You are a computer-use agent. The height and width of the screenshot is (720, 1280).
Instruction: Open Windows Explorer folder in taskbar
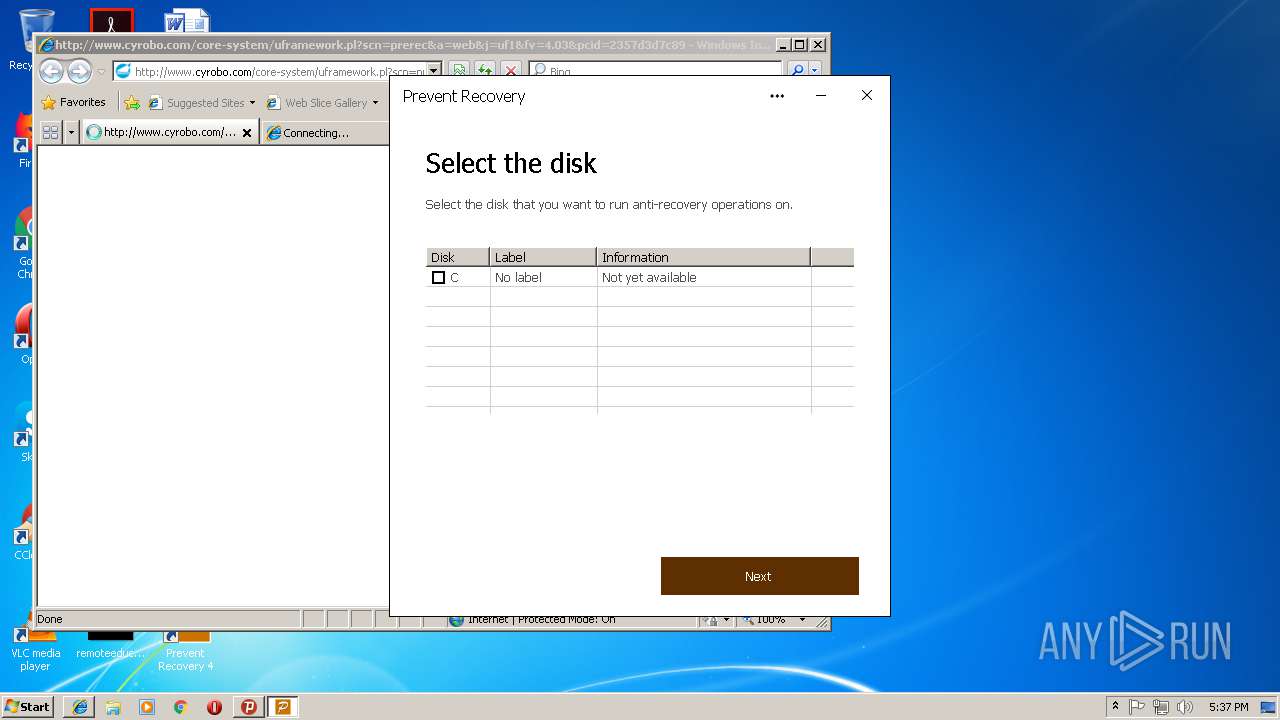click(113, 706)
